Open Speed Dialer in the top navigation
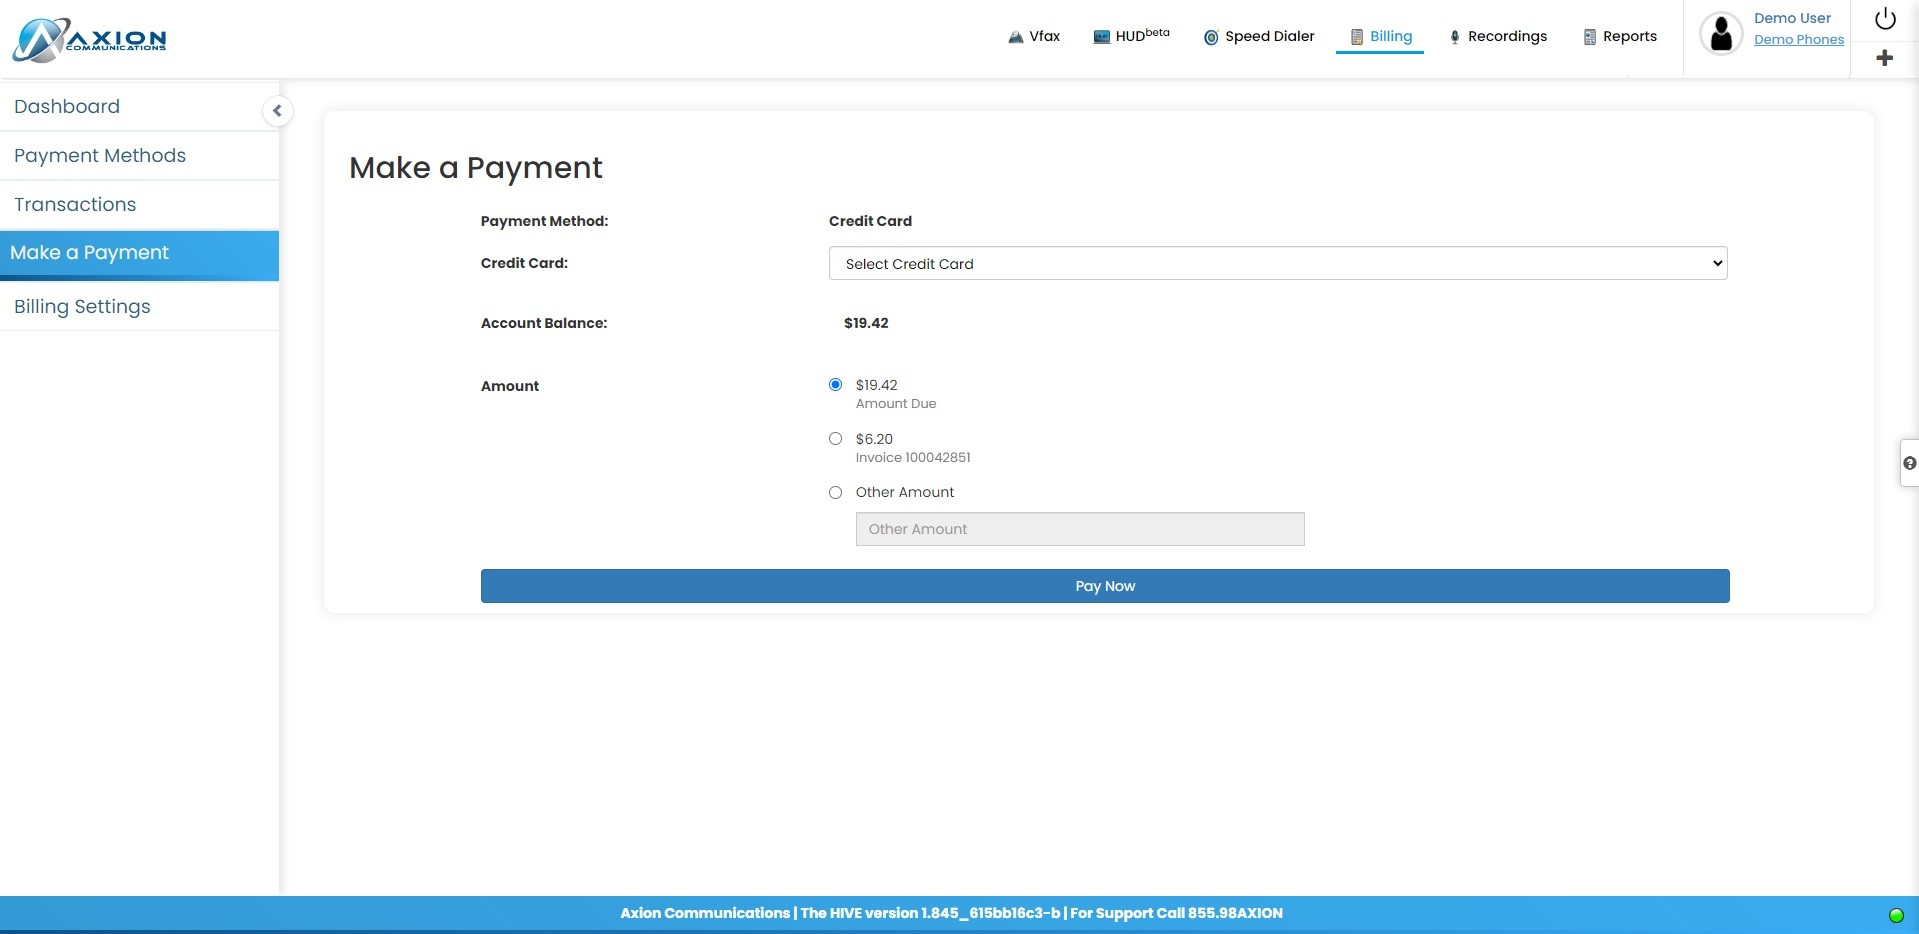The height and width of the screenshot is (934, 1919). pos(1259,36)
